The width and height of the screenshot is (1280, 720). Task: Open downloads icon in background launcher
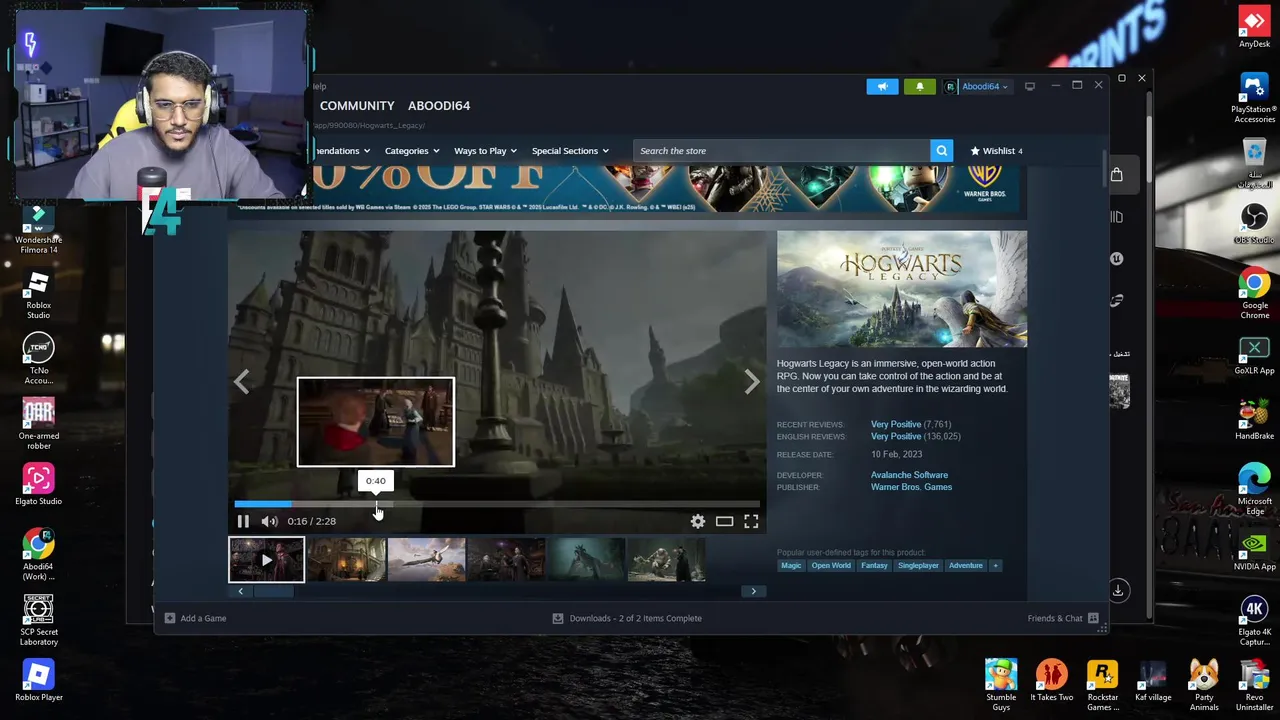1118,590
